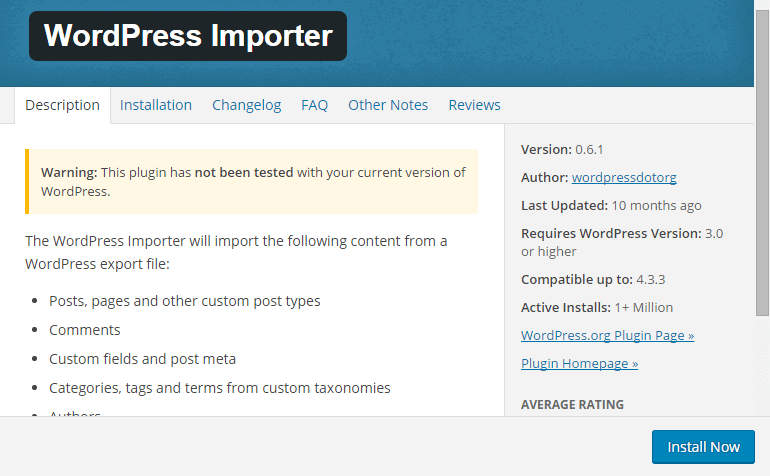
Task: Click the Version 0.6.1 text
Action: pos(562,149)
